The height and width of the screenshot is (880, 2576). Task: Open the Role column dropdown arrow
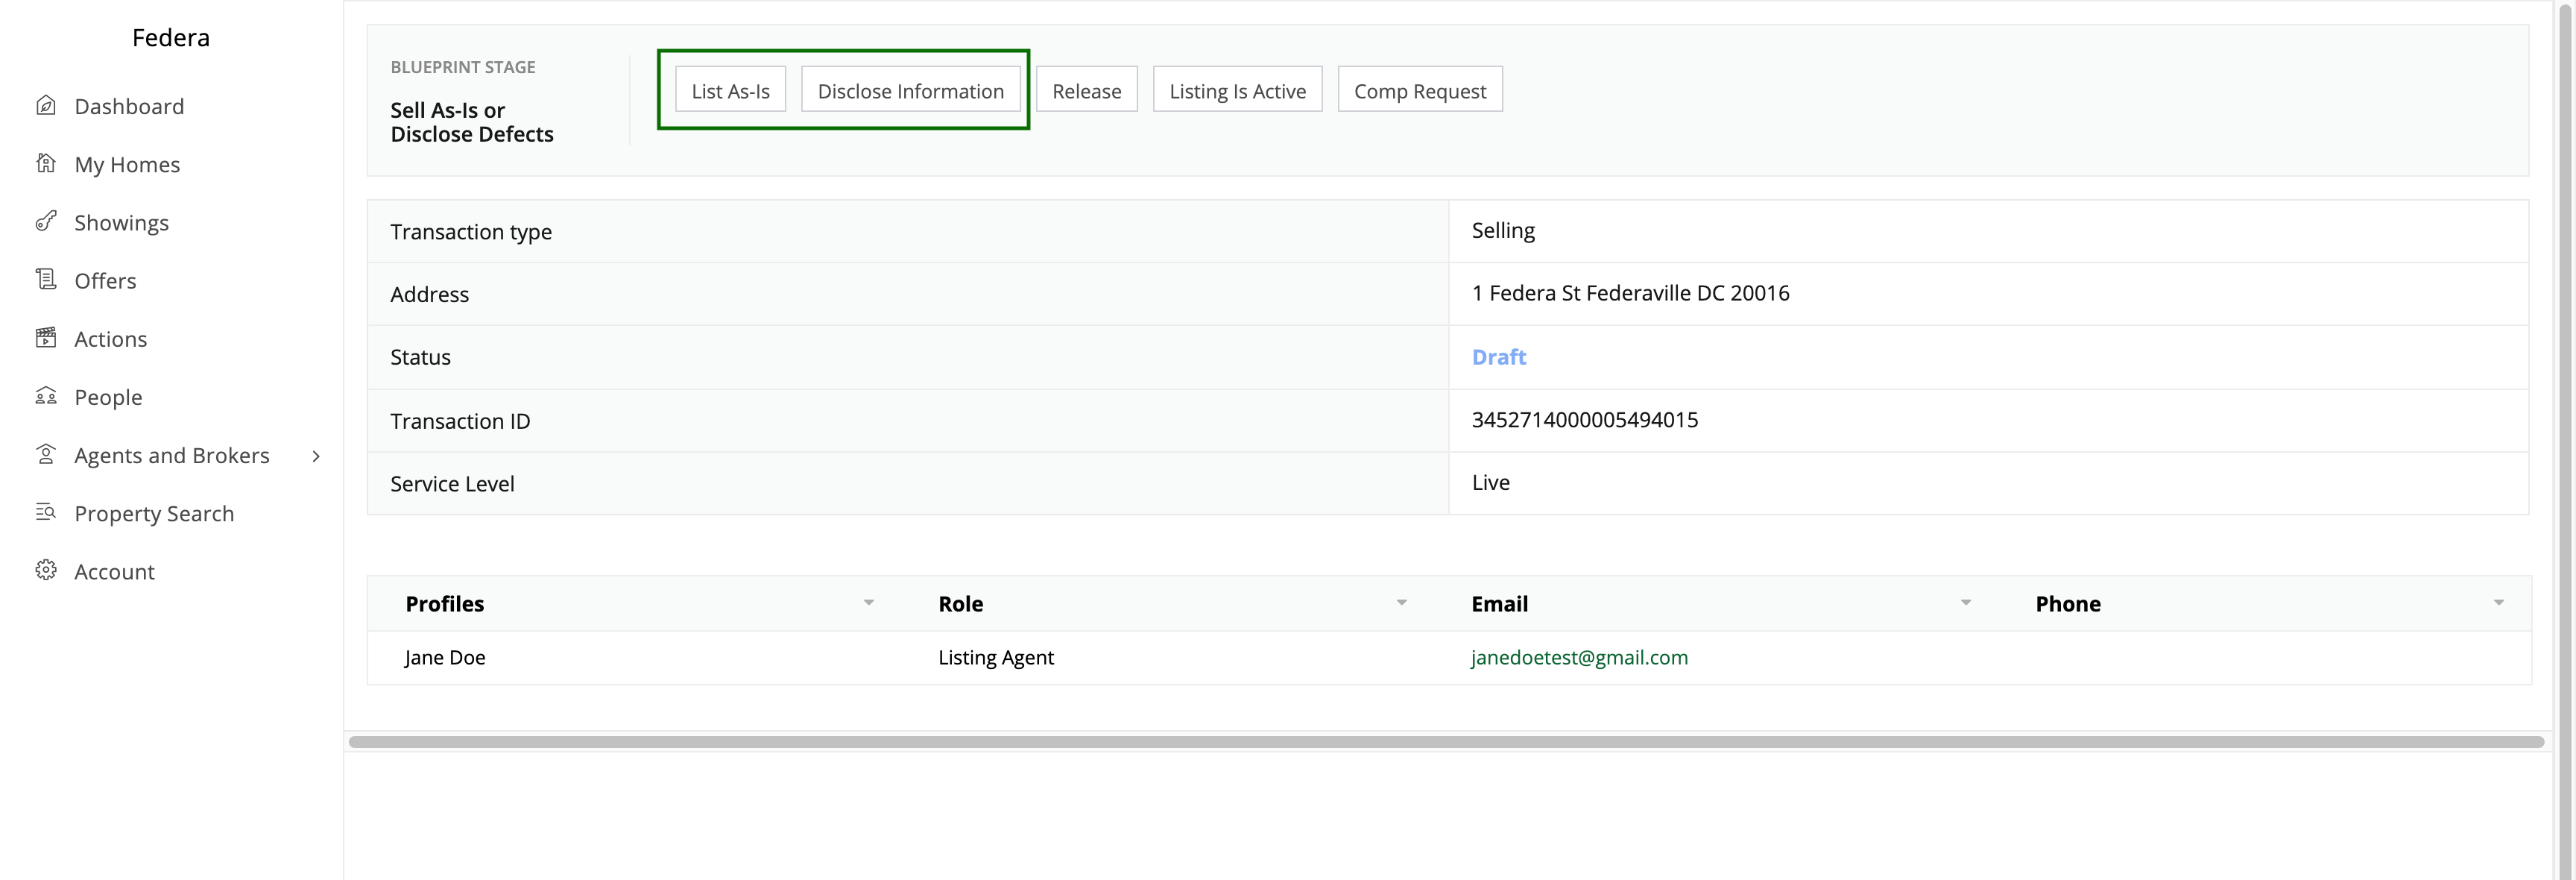1402,603
